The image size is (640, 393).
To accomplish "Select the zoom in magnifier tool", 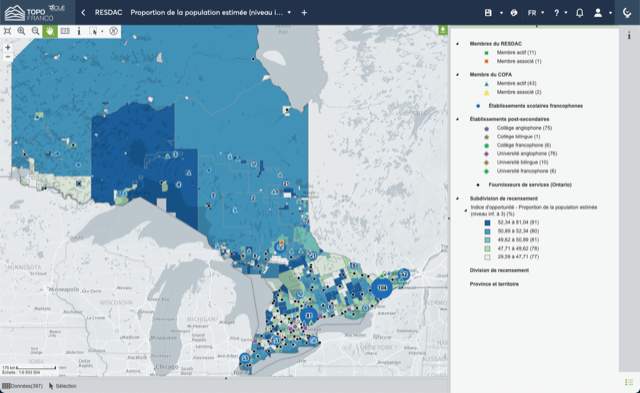I will (x=21, y=31).
